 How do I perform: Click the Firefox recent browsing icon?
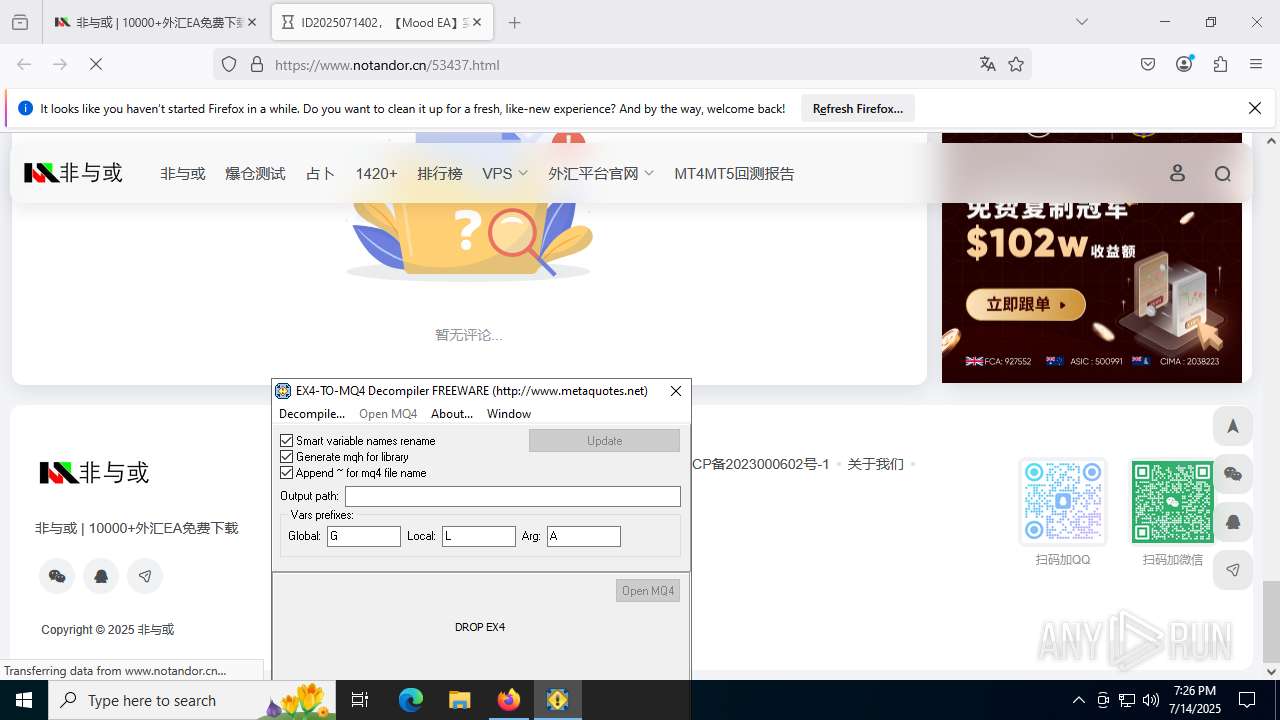coord(20,22)
